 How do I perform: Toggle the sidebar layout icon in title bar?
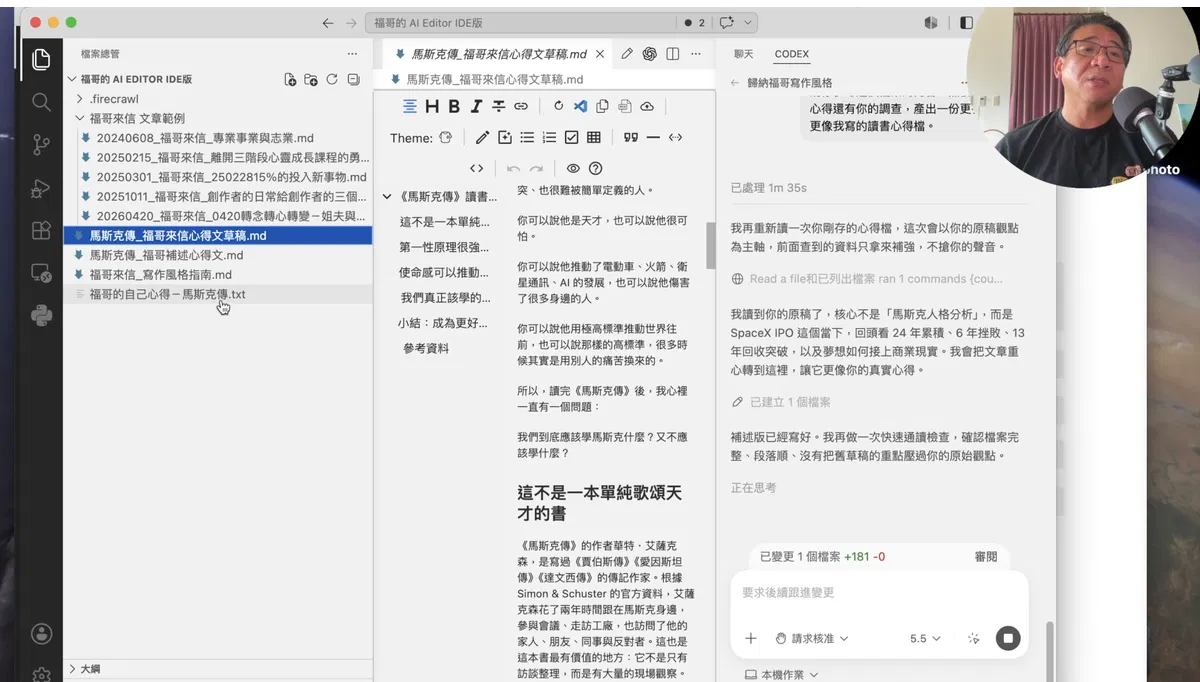(x=966, y=22)
